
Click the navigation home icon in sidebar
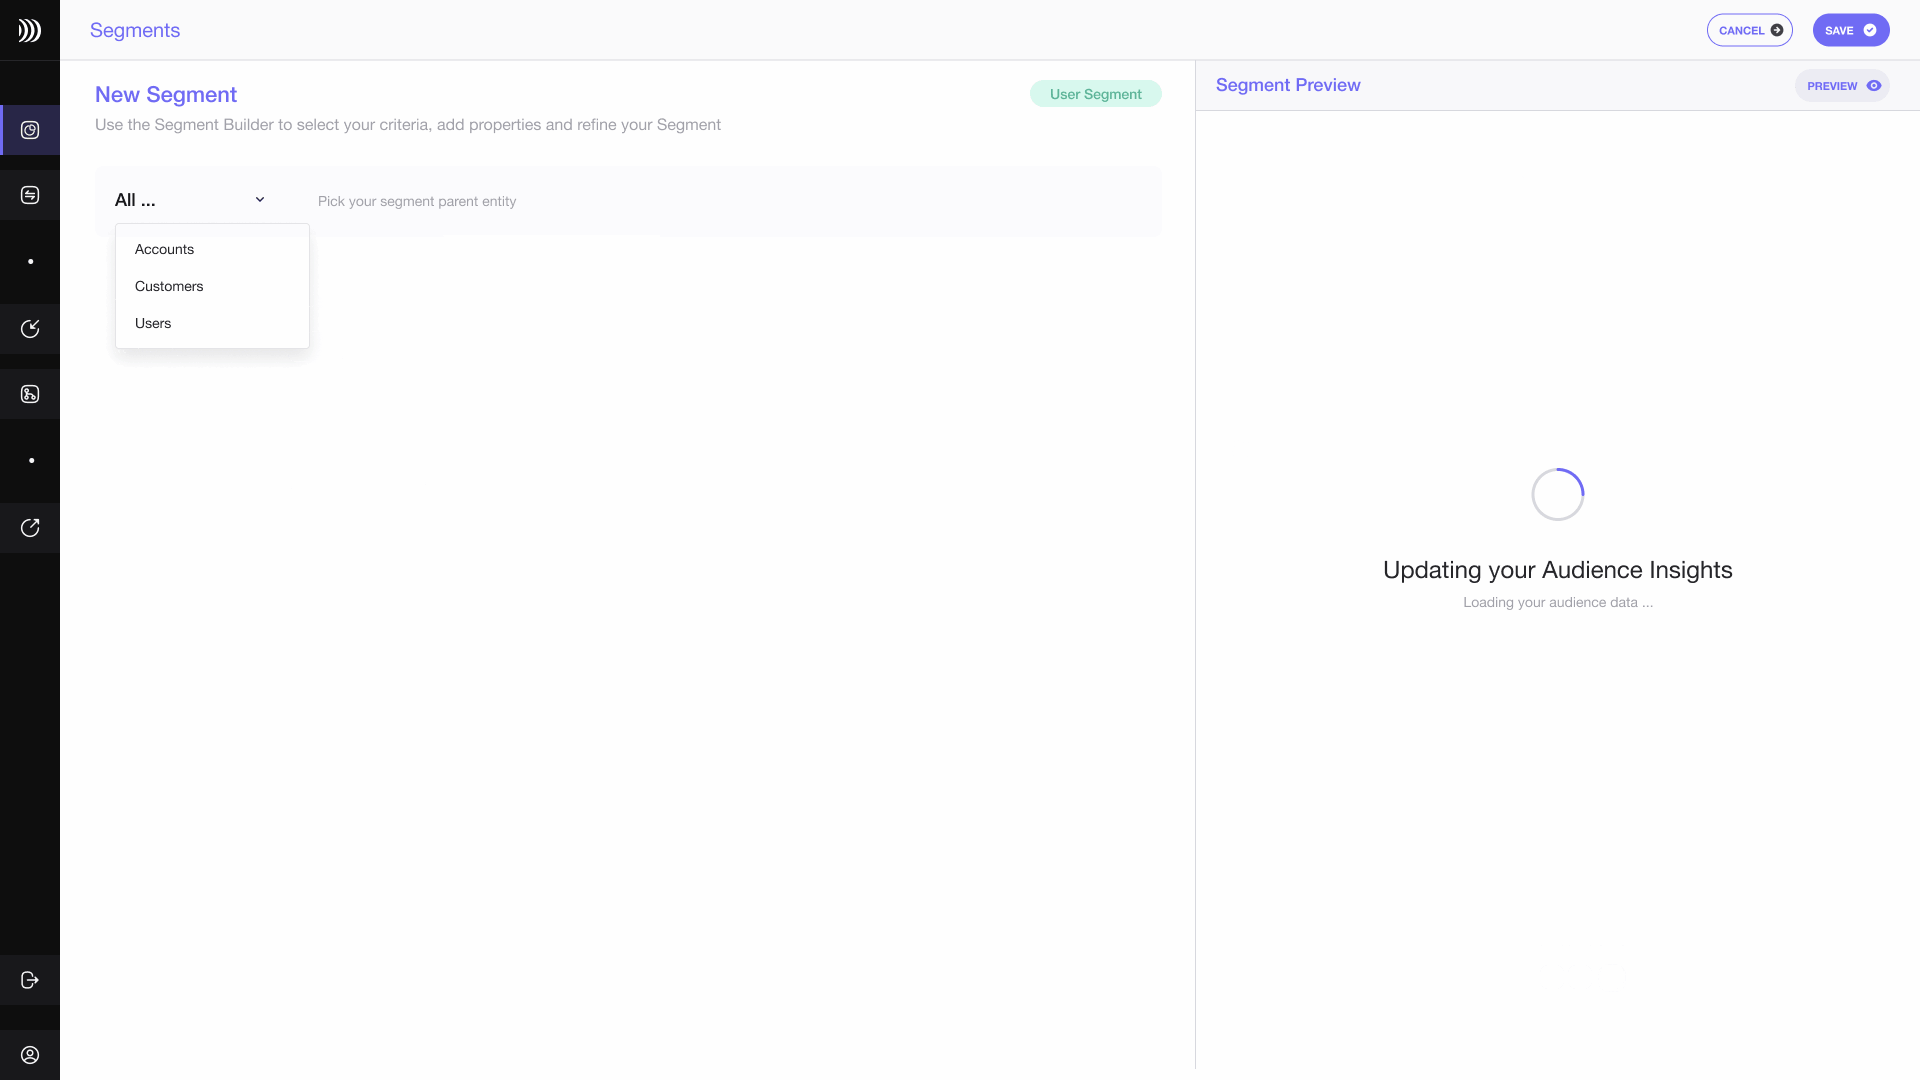29,29
